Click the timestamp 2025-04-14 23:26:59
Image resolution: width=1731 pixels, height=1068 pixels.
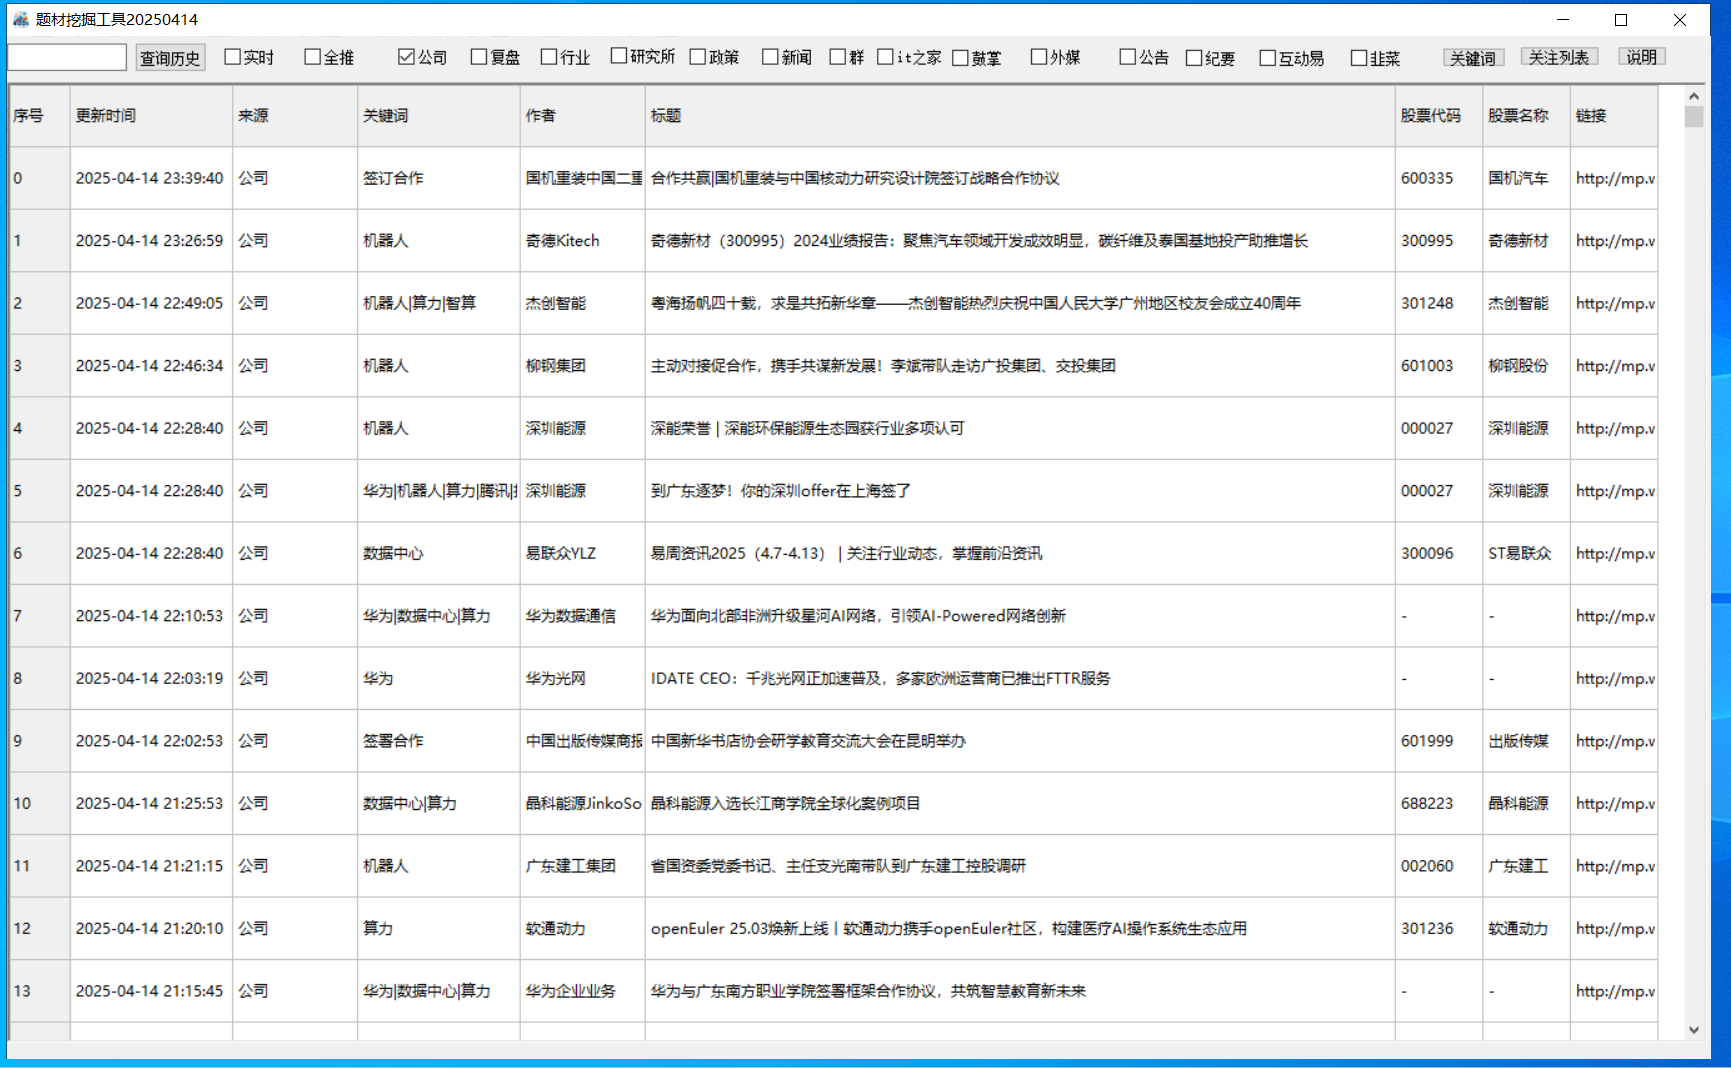149,241
